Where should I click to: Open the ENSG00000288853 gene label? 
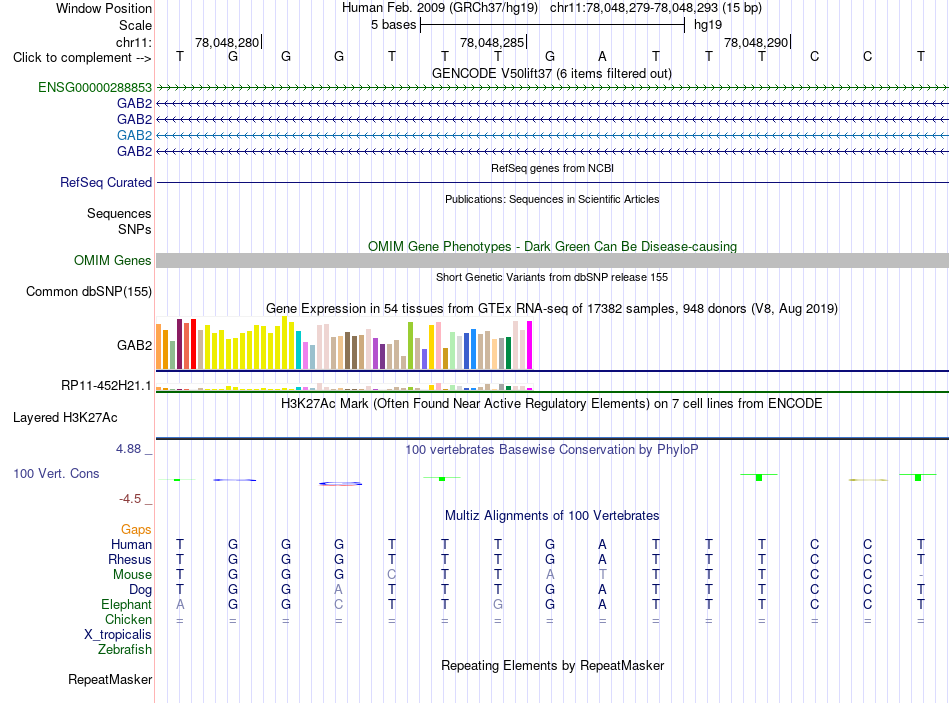(x=95, y=87)
